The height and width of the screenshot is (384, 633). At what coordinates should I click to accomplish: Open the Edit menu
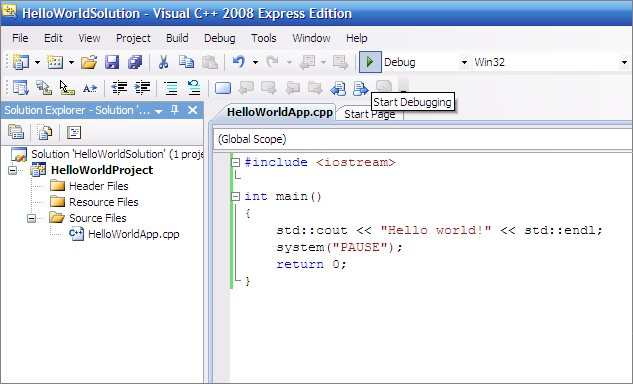click(x=53, y=38)
